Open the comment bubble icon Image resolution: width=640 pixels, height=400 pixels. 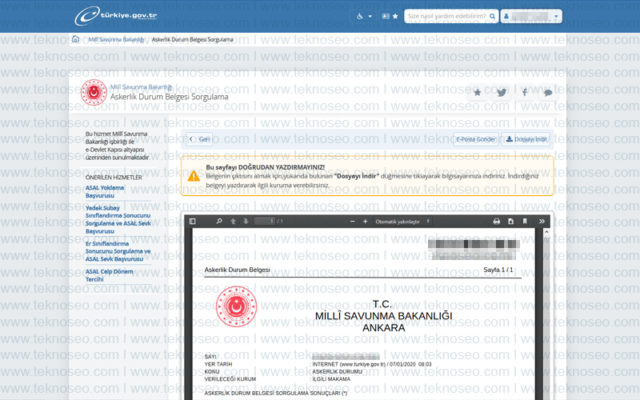point(548,93)
